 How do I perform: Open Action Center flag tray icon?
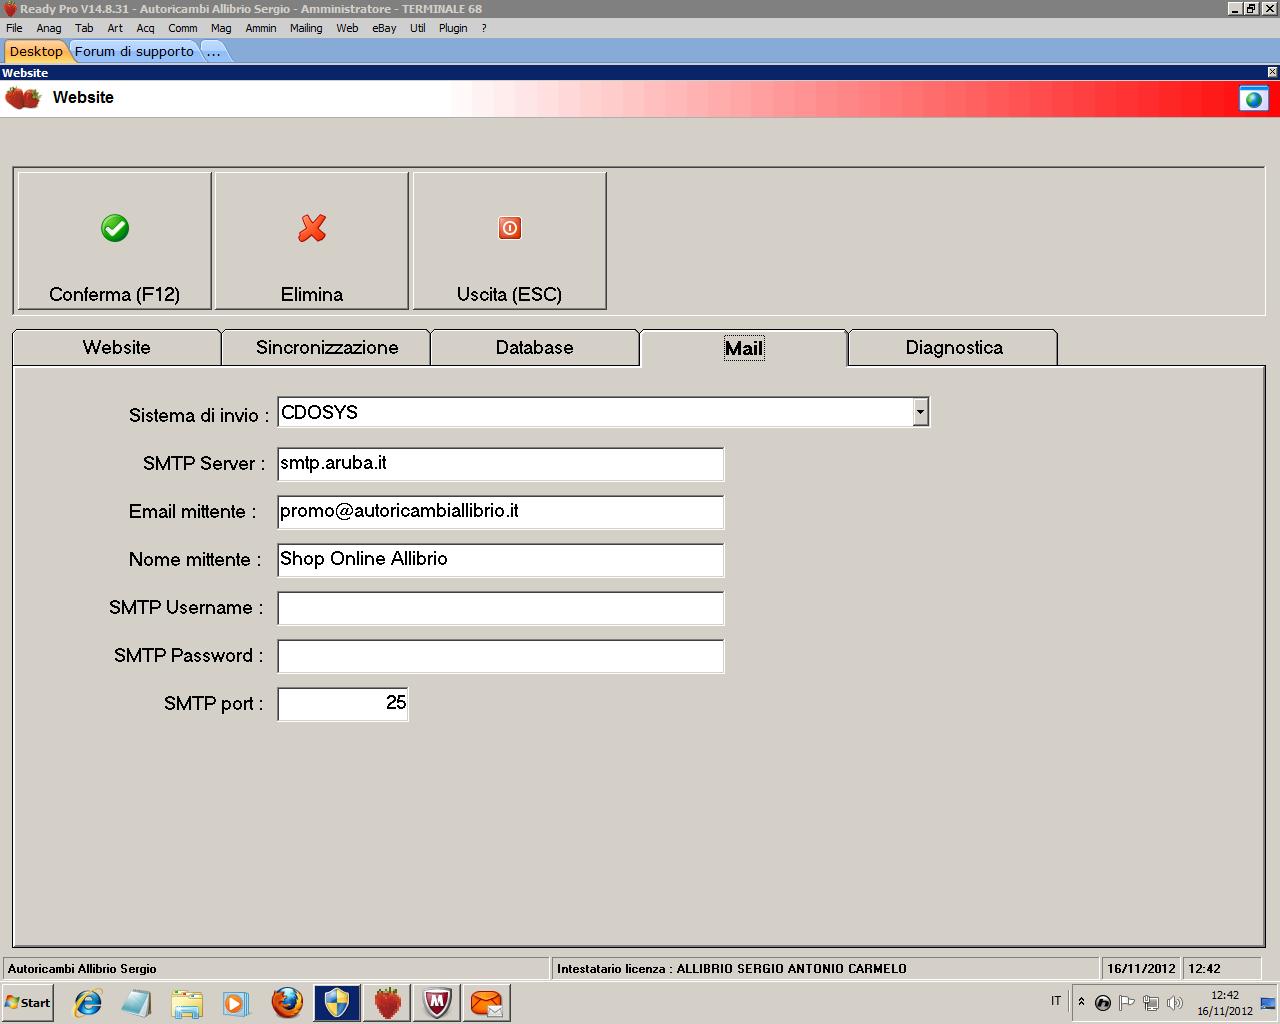1127,1002
